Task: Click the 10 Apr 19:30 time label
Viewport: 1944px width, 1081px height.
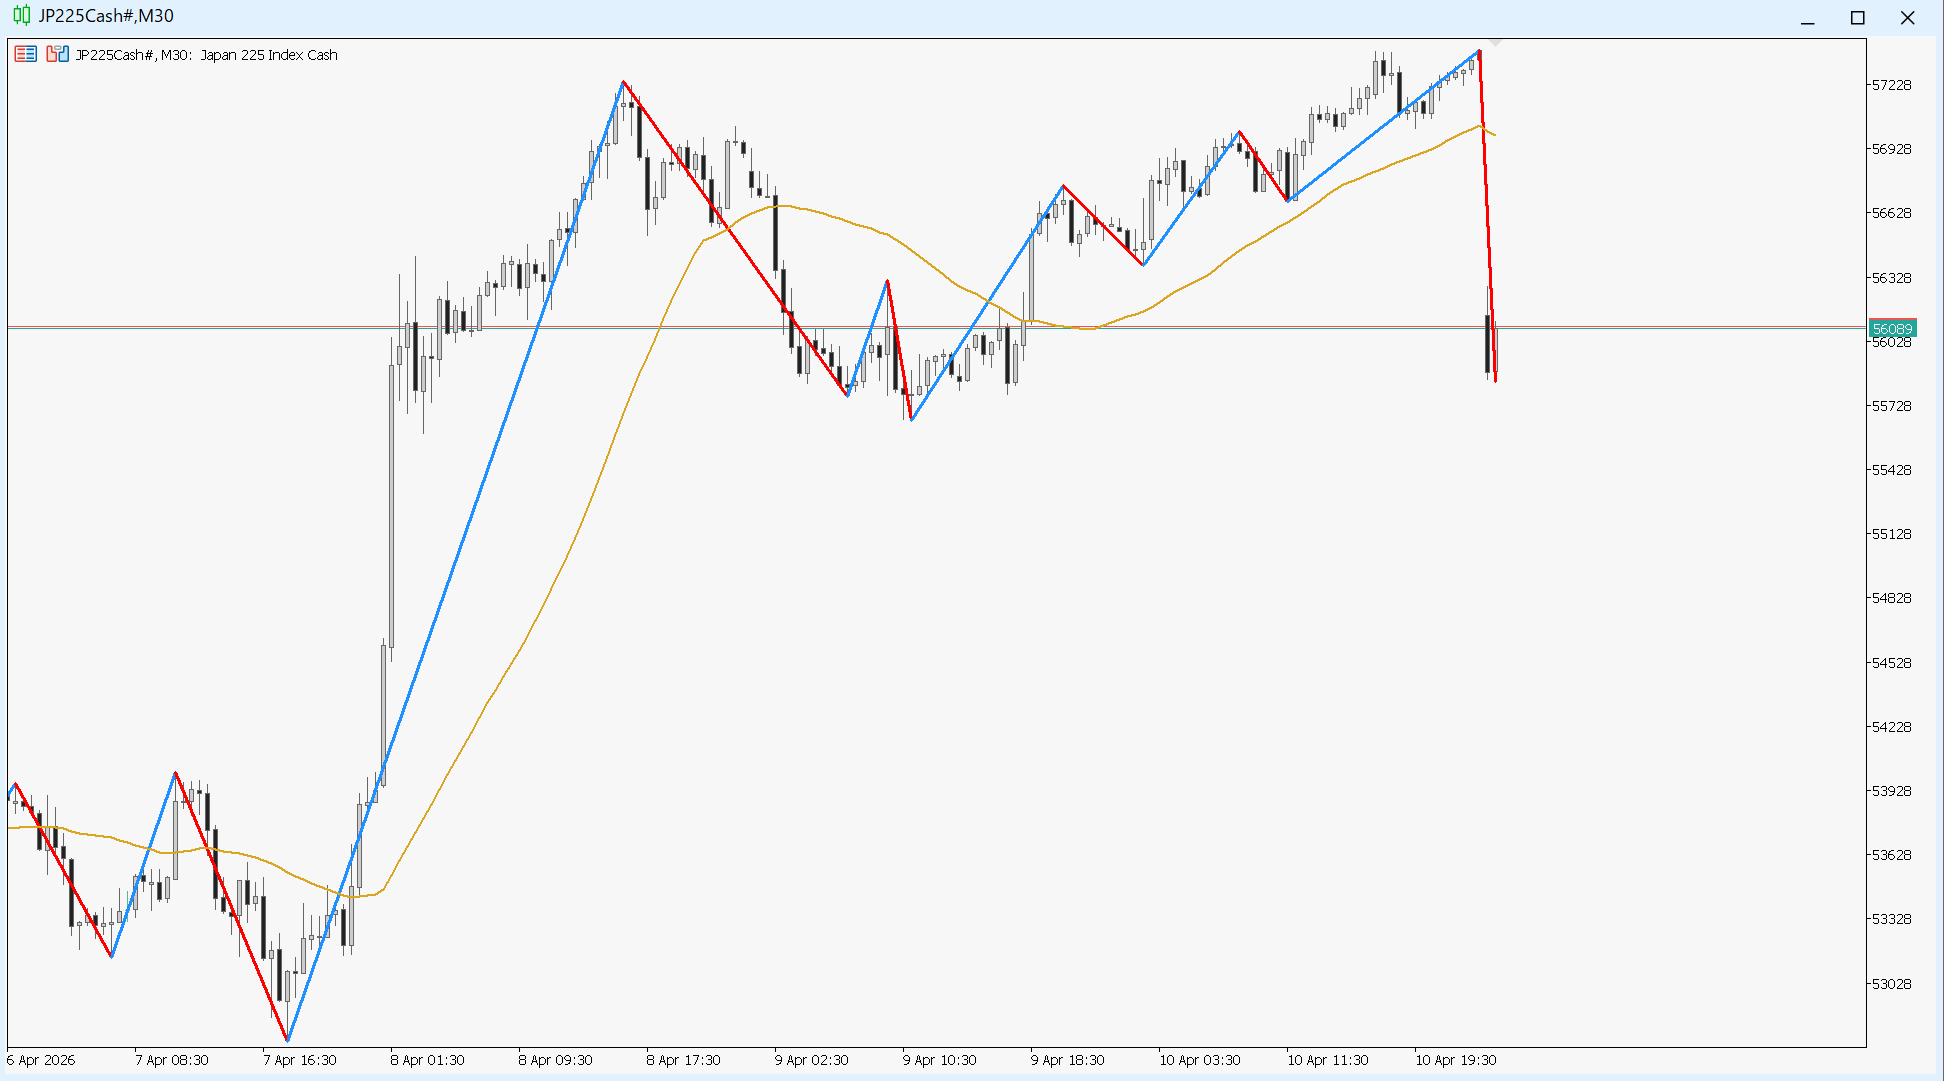Action: [1455, 1060]
